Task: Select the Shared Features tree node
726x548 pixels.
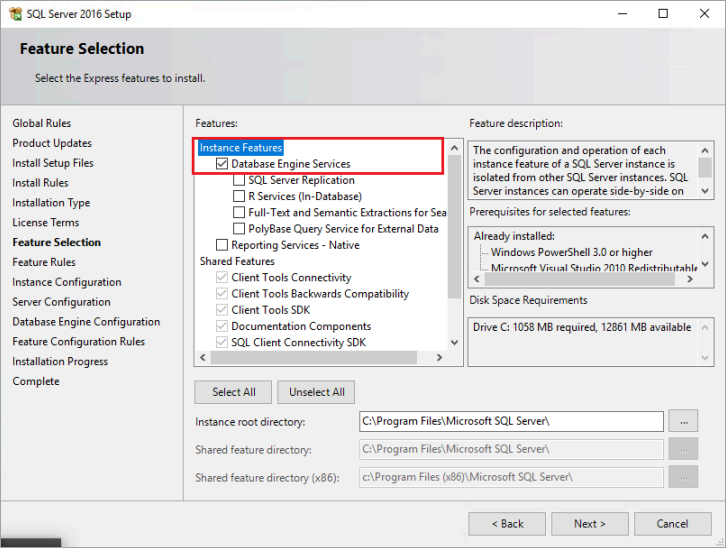Action: coord(237,261)
